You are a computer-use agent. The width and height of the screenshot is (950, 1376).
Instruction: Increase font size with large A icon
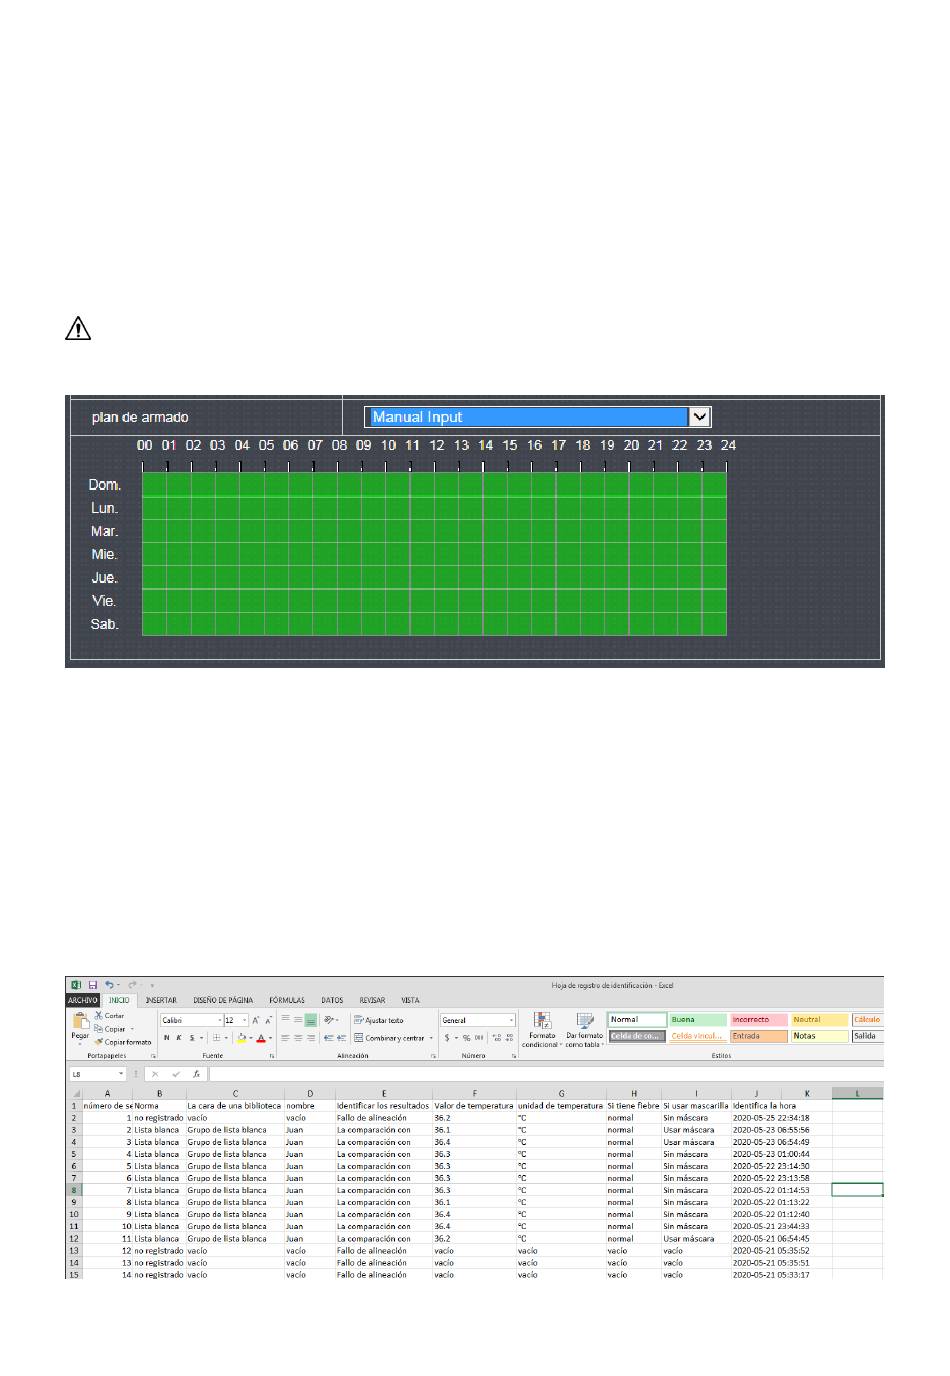pos(256,1020)
